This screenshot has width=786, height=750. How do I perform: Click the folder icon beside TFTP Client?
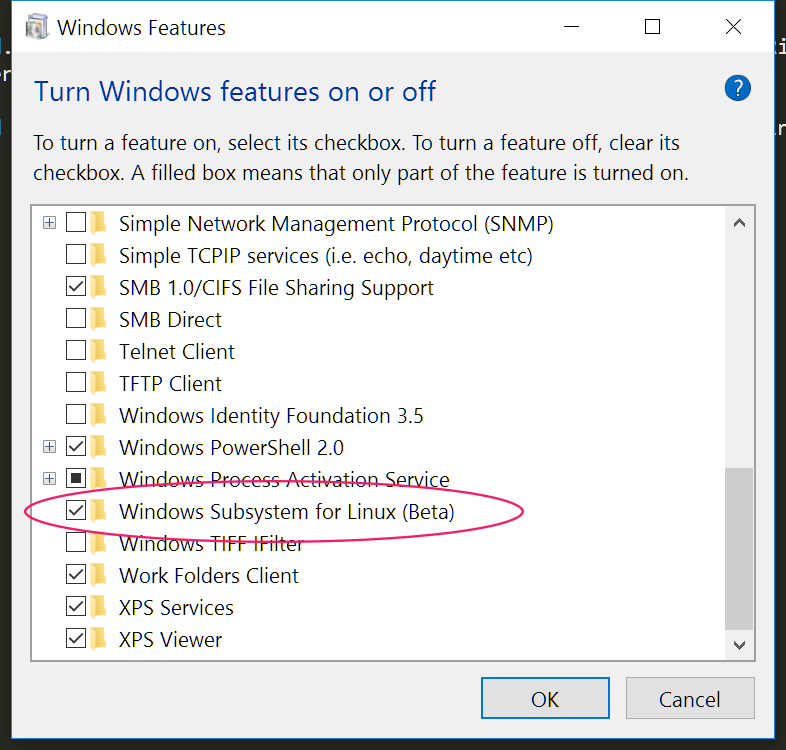pyautogui.click(x=99, y=383)
